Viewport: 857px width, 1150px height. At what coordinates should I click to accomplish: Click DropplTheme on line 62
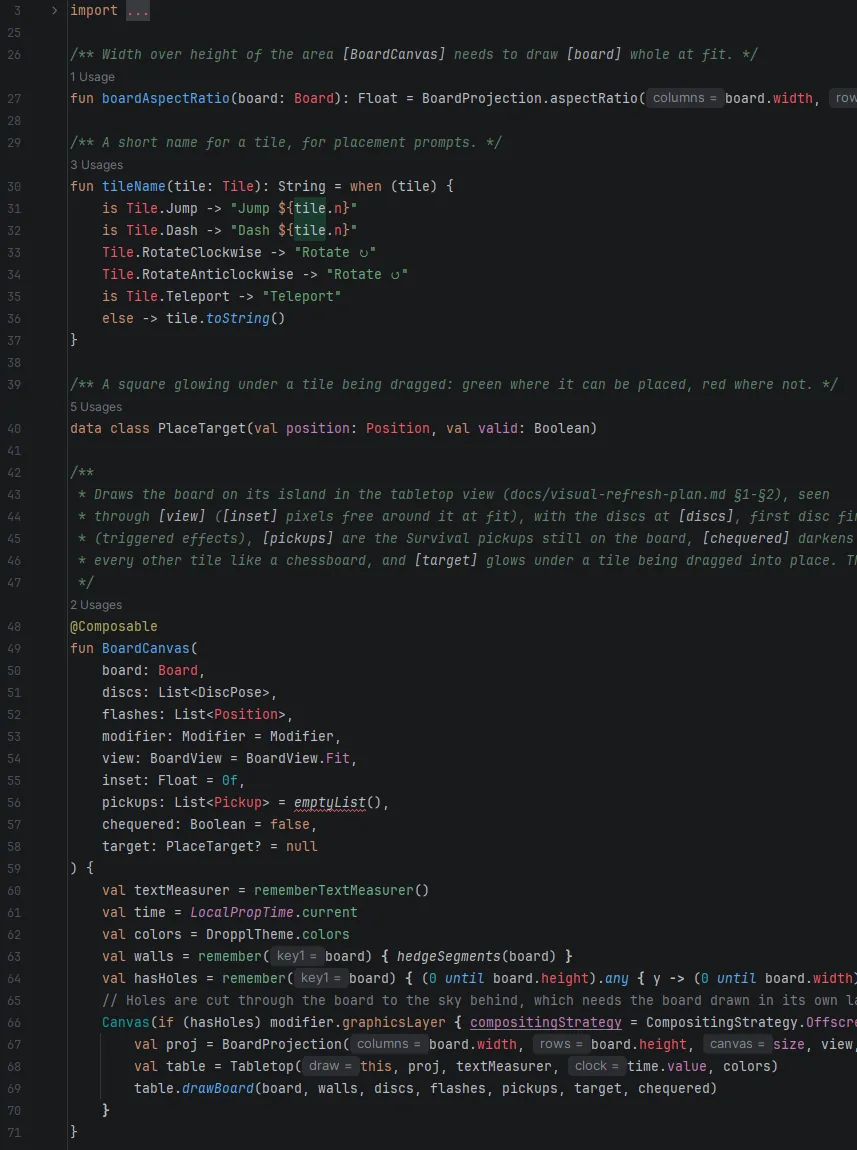click(x=249, y=934)
